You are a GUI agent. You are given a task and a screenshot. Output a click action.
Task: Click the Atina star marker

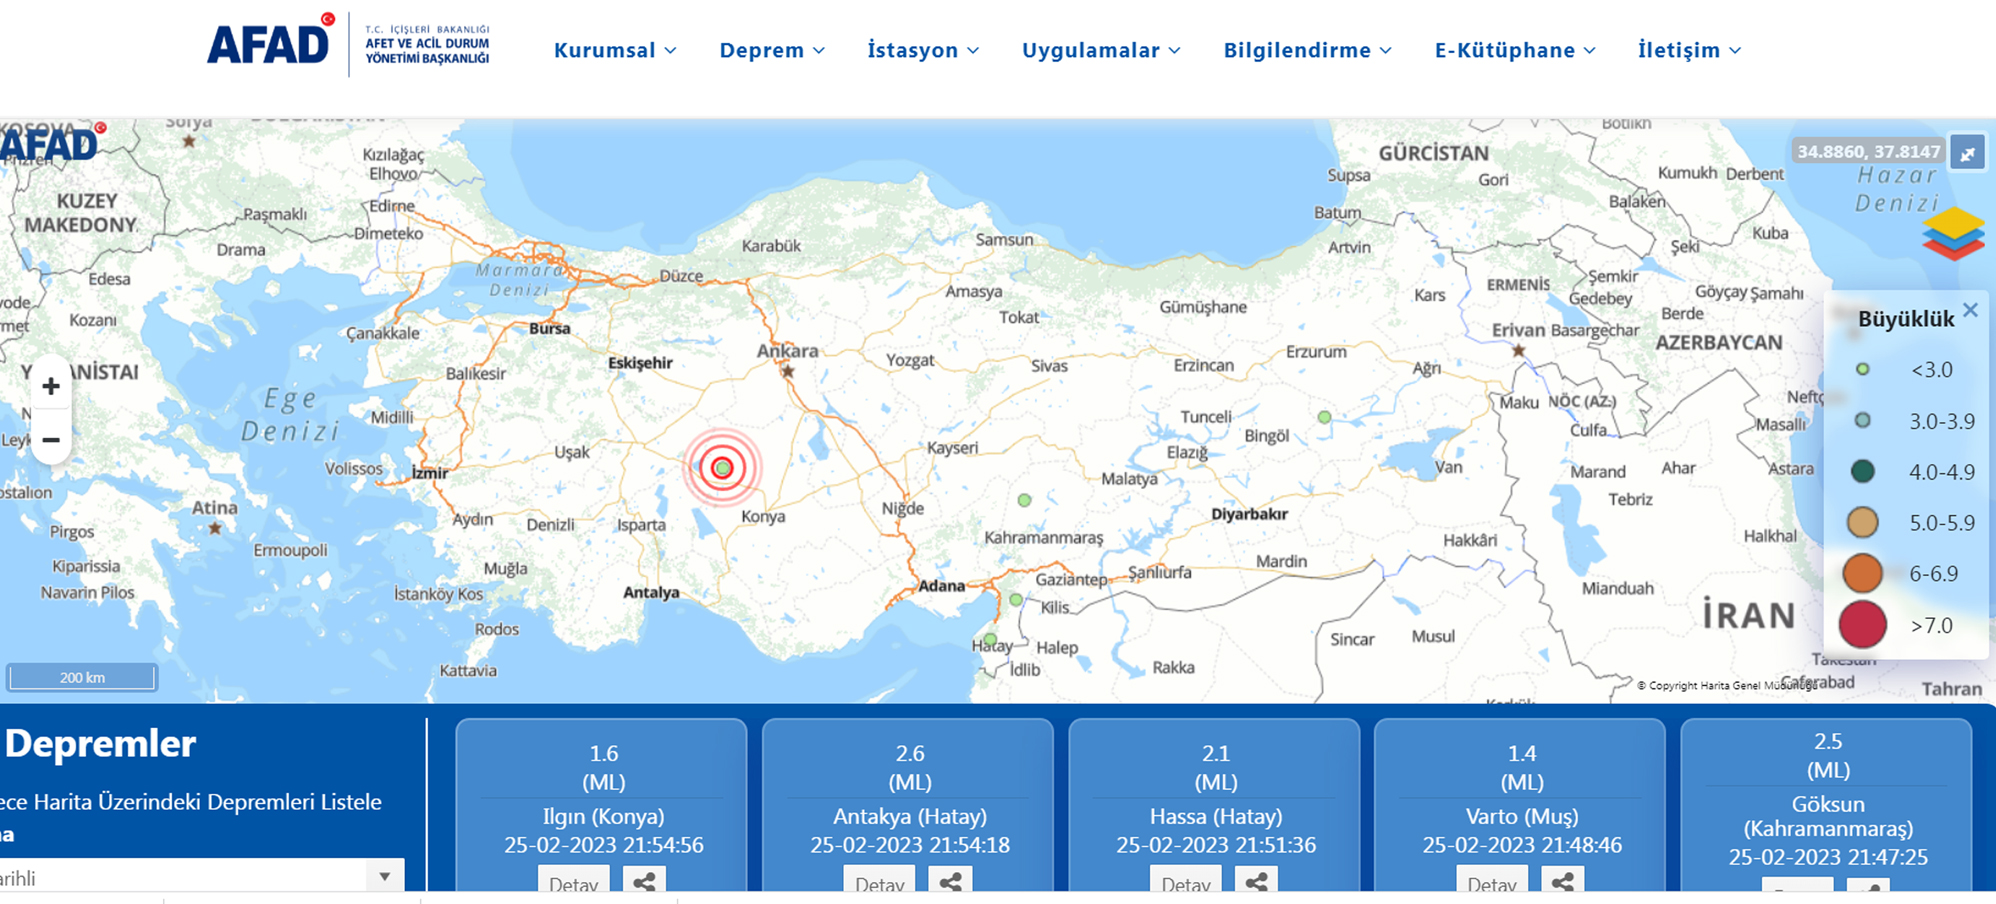coord(215,528)
